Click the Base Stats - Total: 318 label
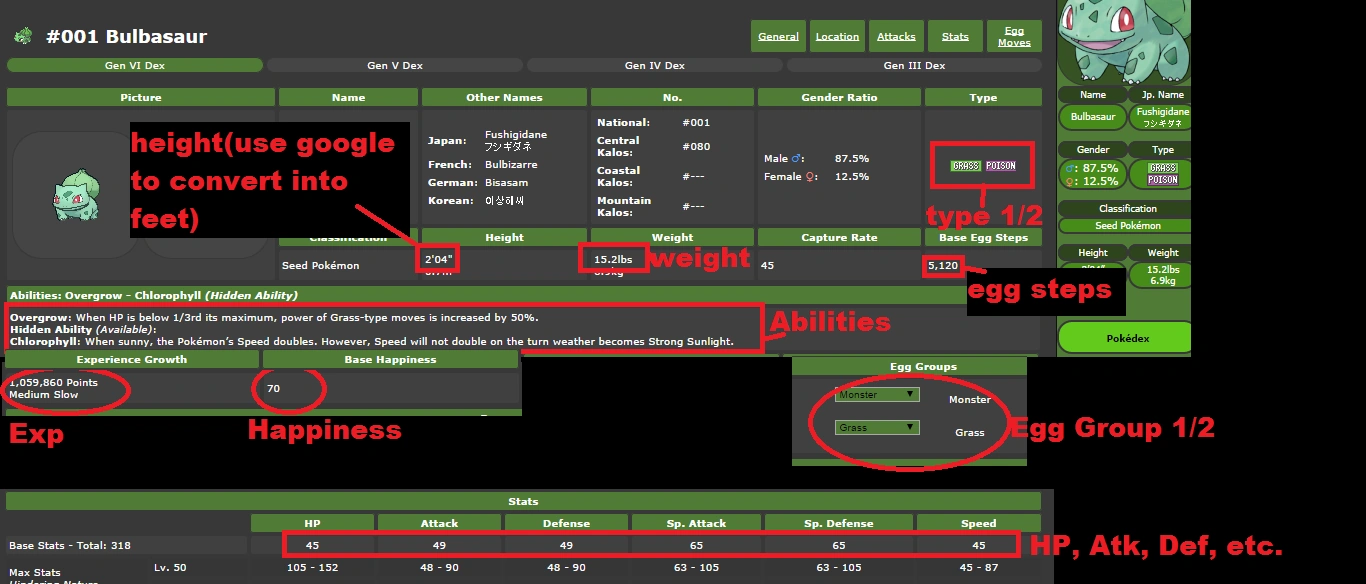 pyautogui.click(x=70, y=545)
